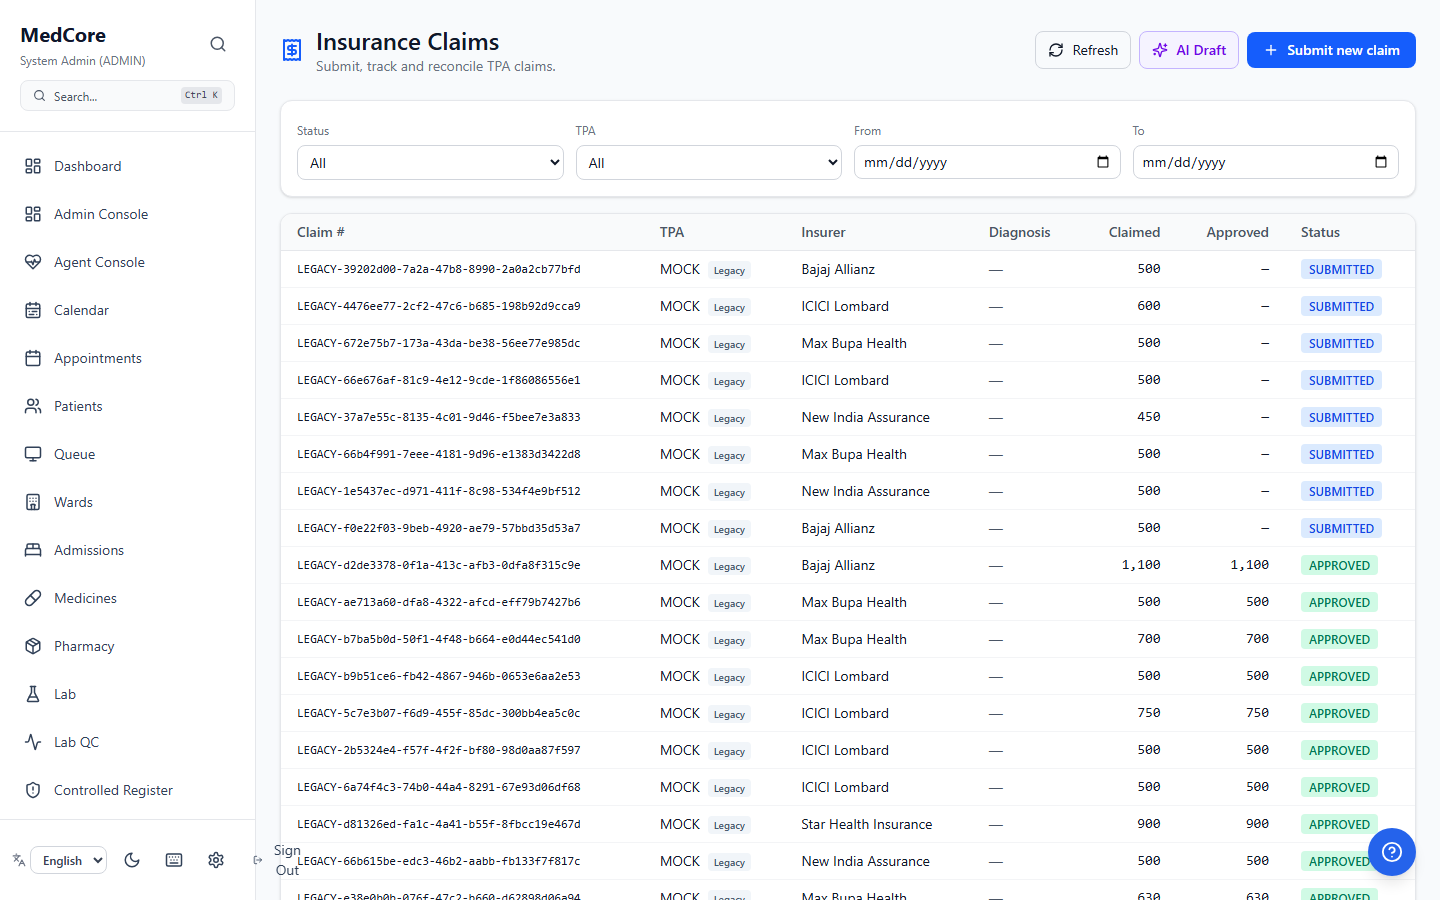The height and width of the screenshot is (900, 1440).
Task: Click the Approved column header
Action: [1237, 232]
